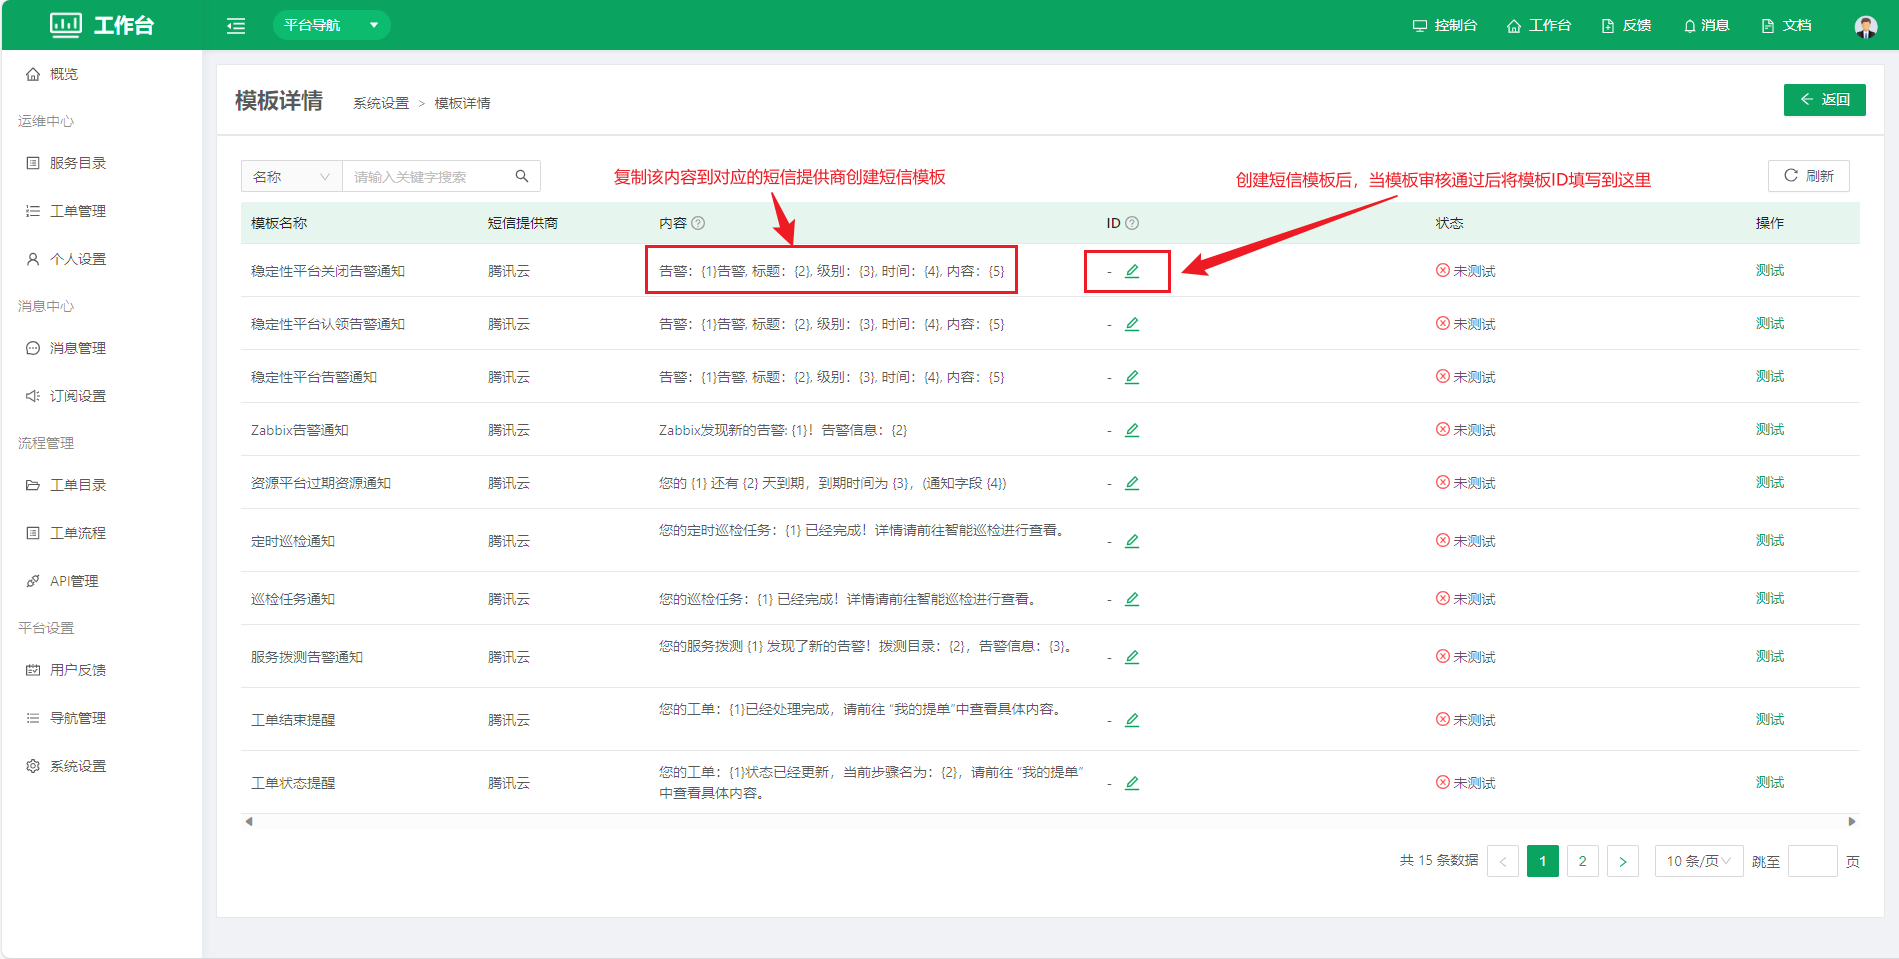Select pagination page 1

point(1543,861)
